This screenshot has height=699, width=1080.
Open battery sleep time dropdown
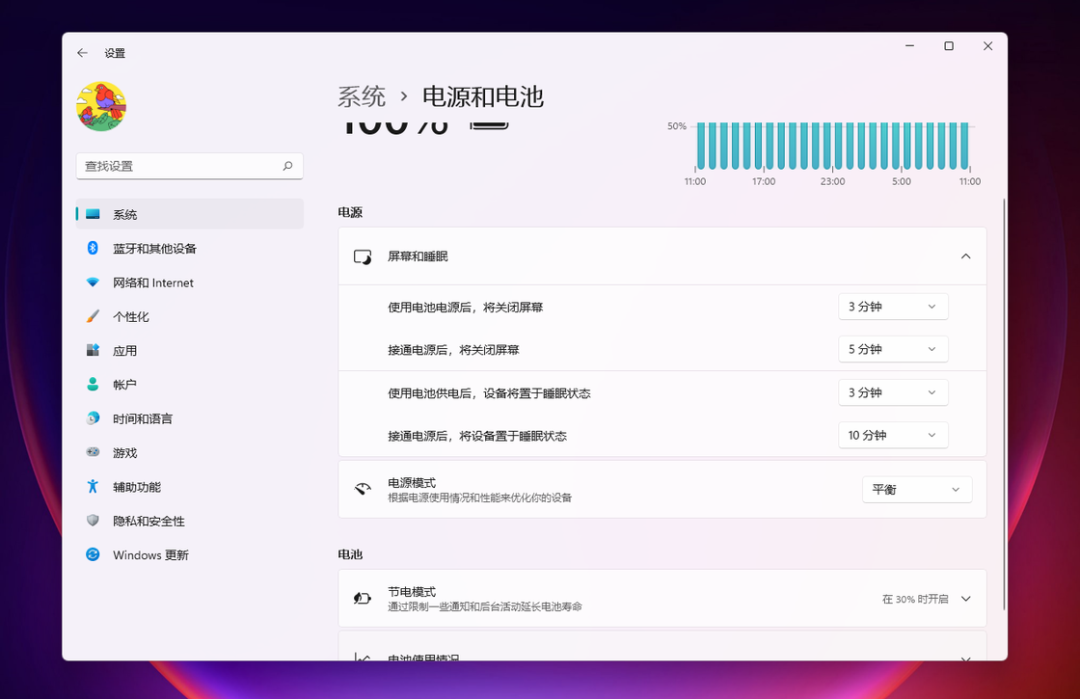click(893, 393)
